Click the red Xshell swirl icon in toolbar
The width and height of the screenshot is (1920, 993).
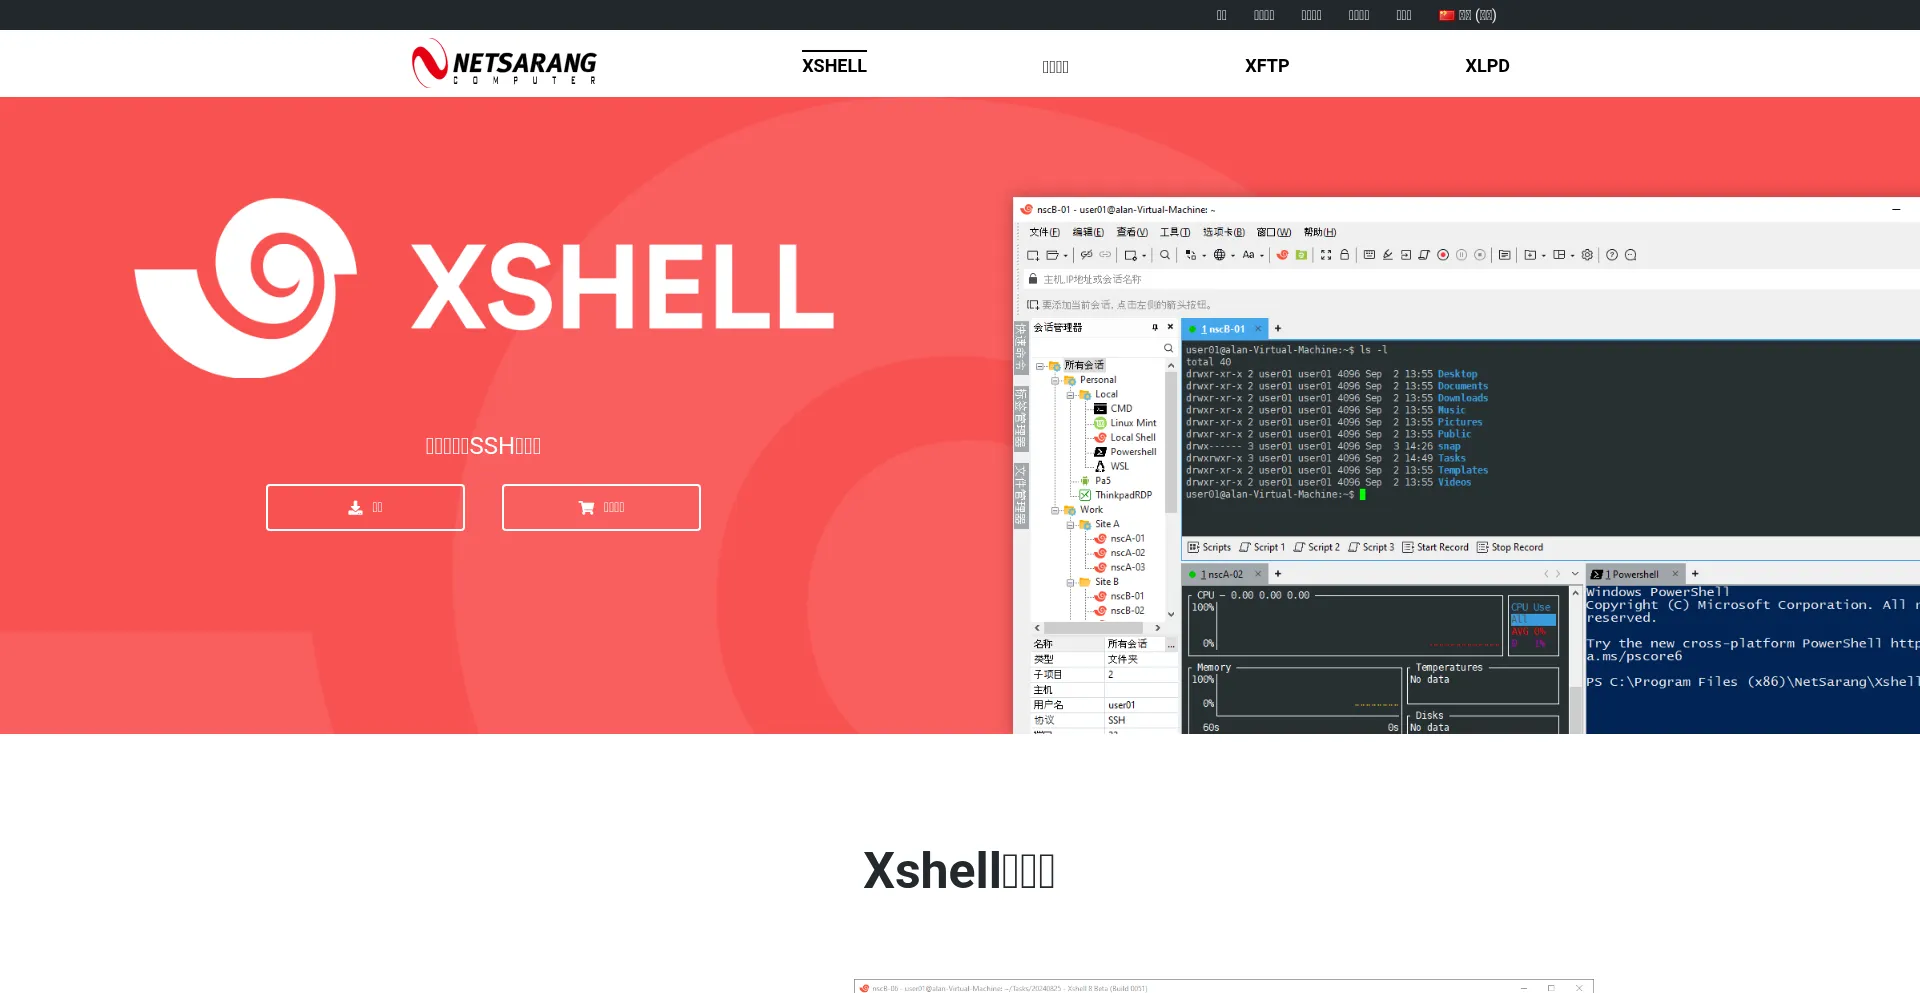coord(1282,255)
